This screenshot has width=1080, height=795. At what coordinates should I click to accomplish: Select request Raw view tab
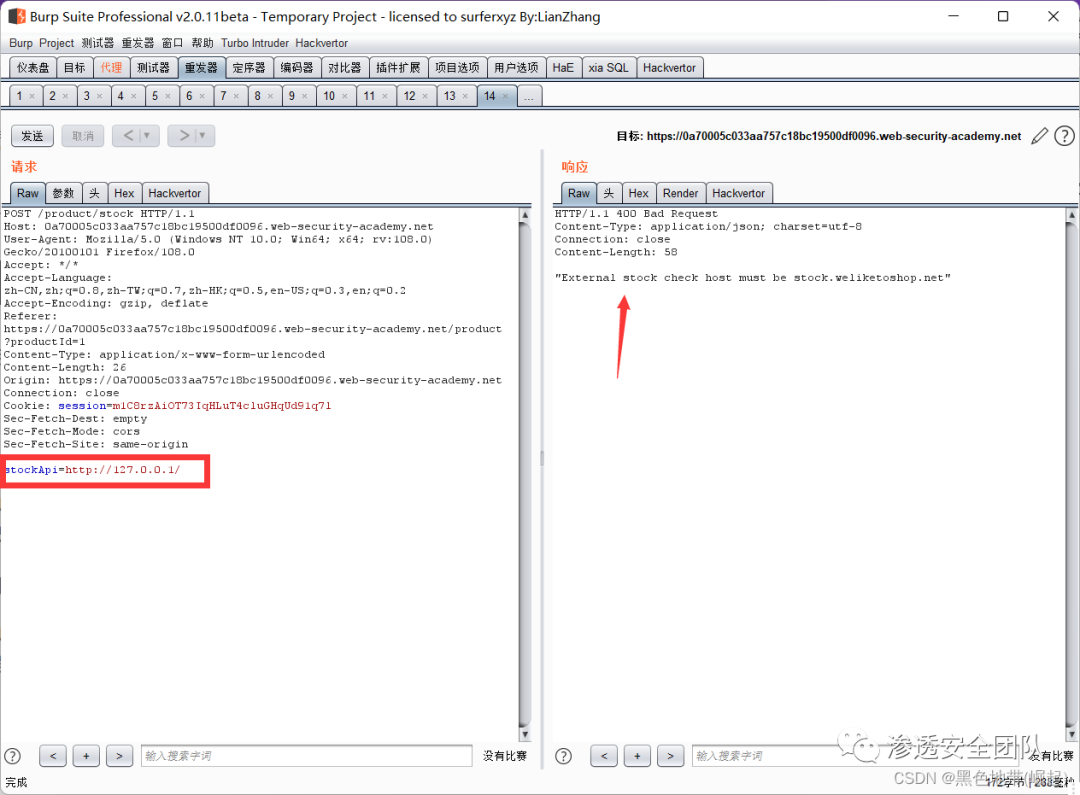click(28, 194)
